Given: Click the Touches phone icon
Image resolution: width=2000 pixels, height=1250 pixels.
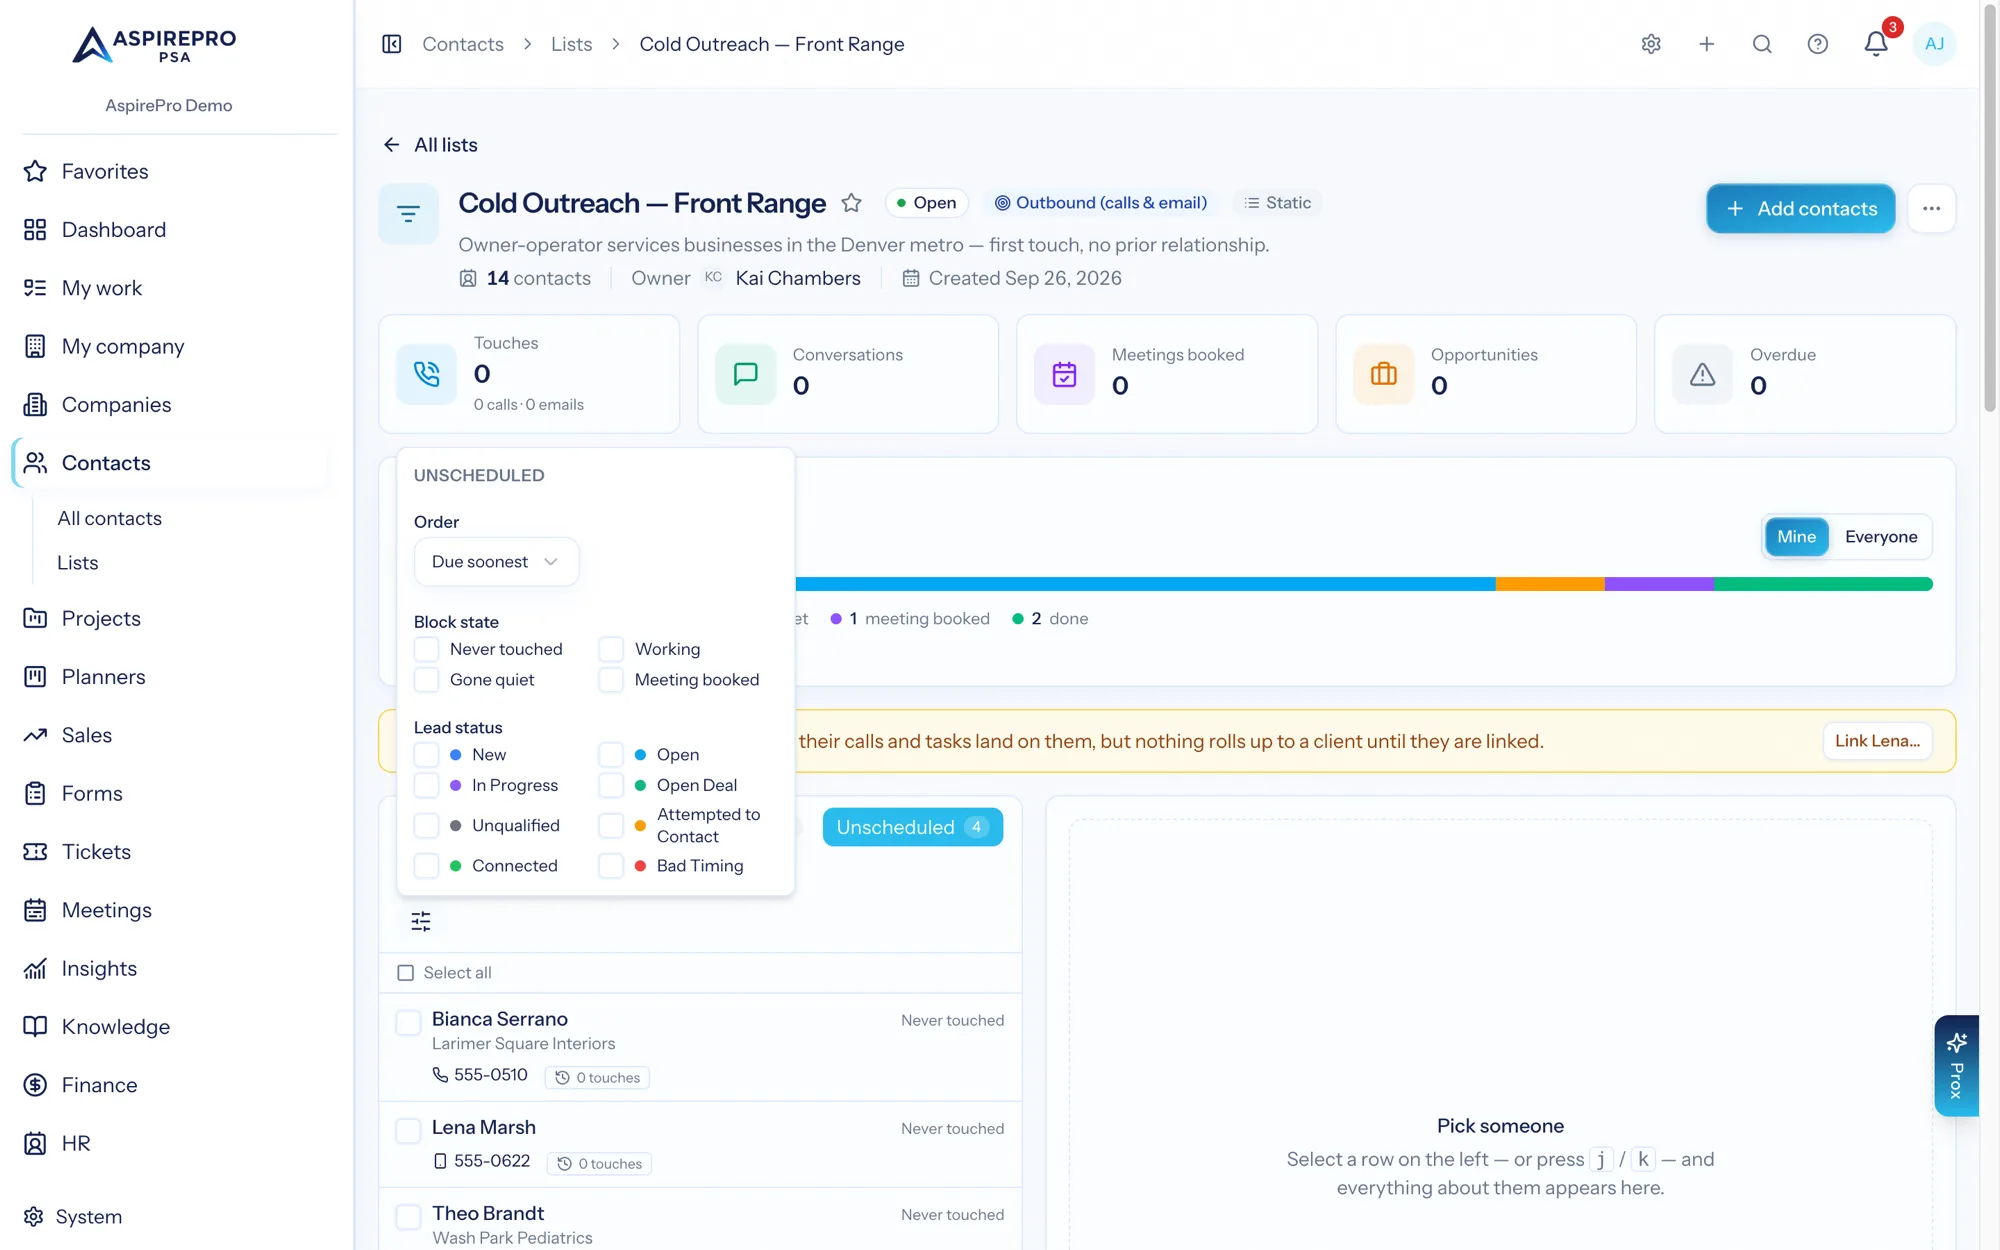Looking at the screenshot, I should tap(427, 374).
